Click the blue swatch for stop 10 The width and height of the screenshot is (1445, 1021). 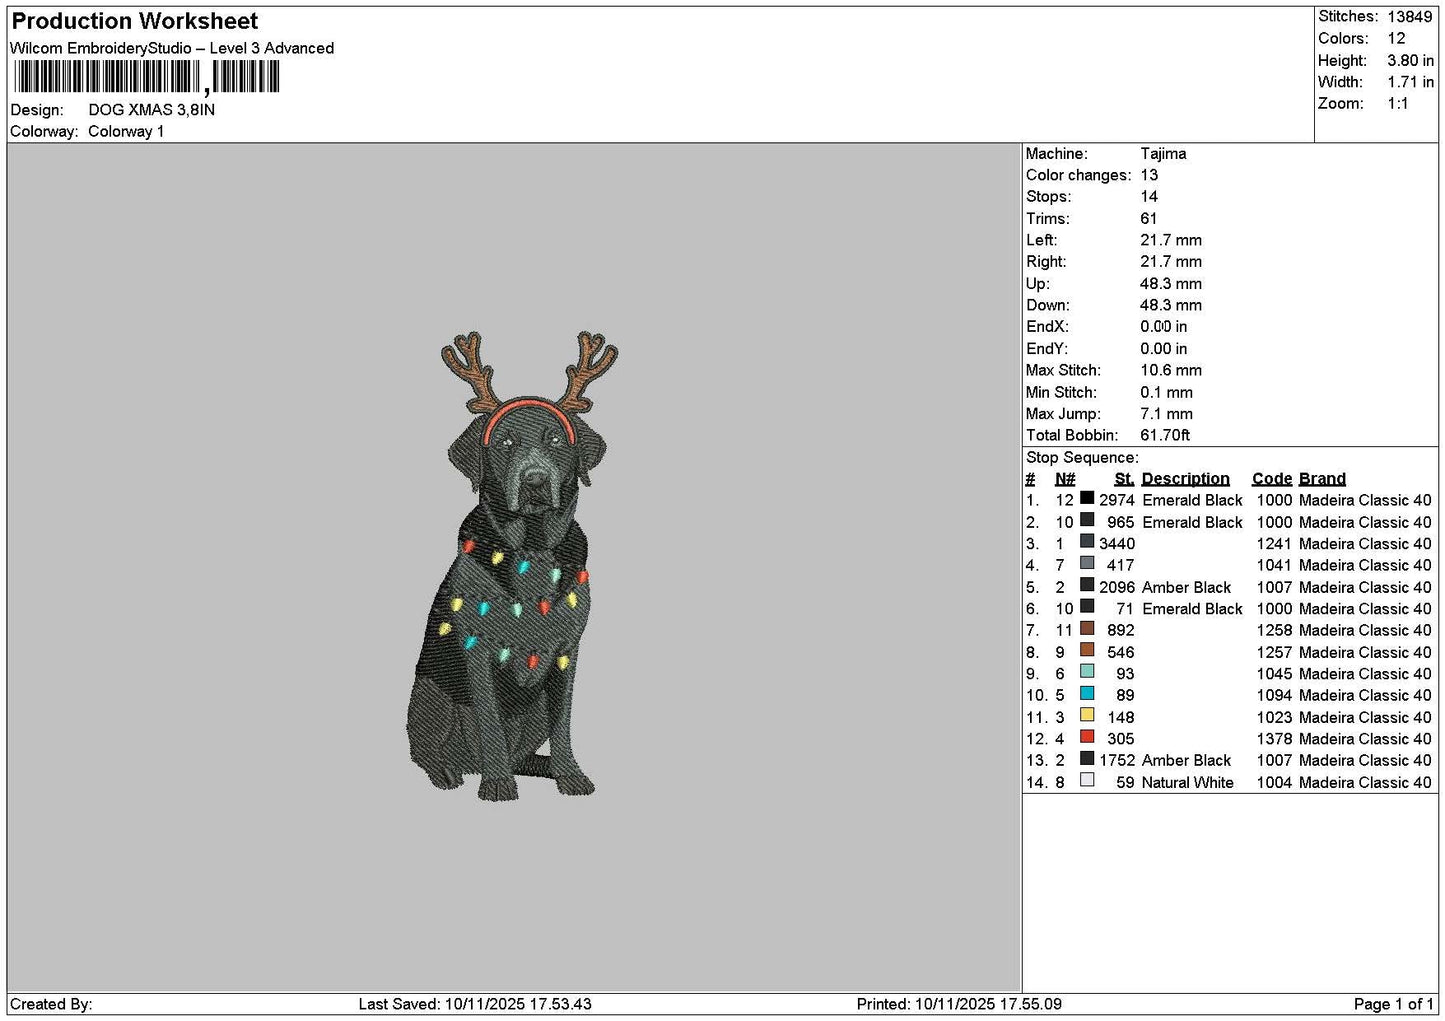point(1087,693)
